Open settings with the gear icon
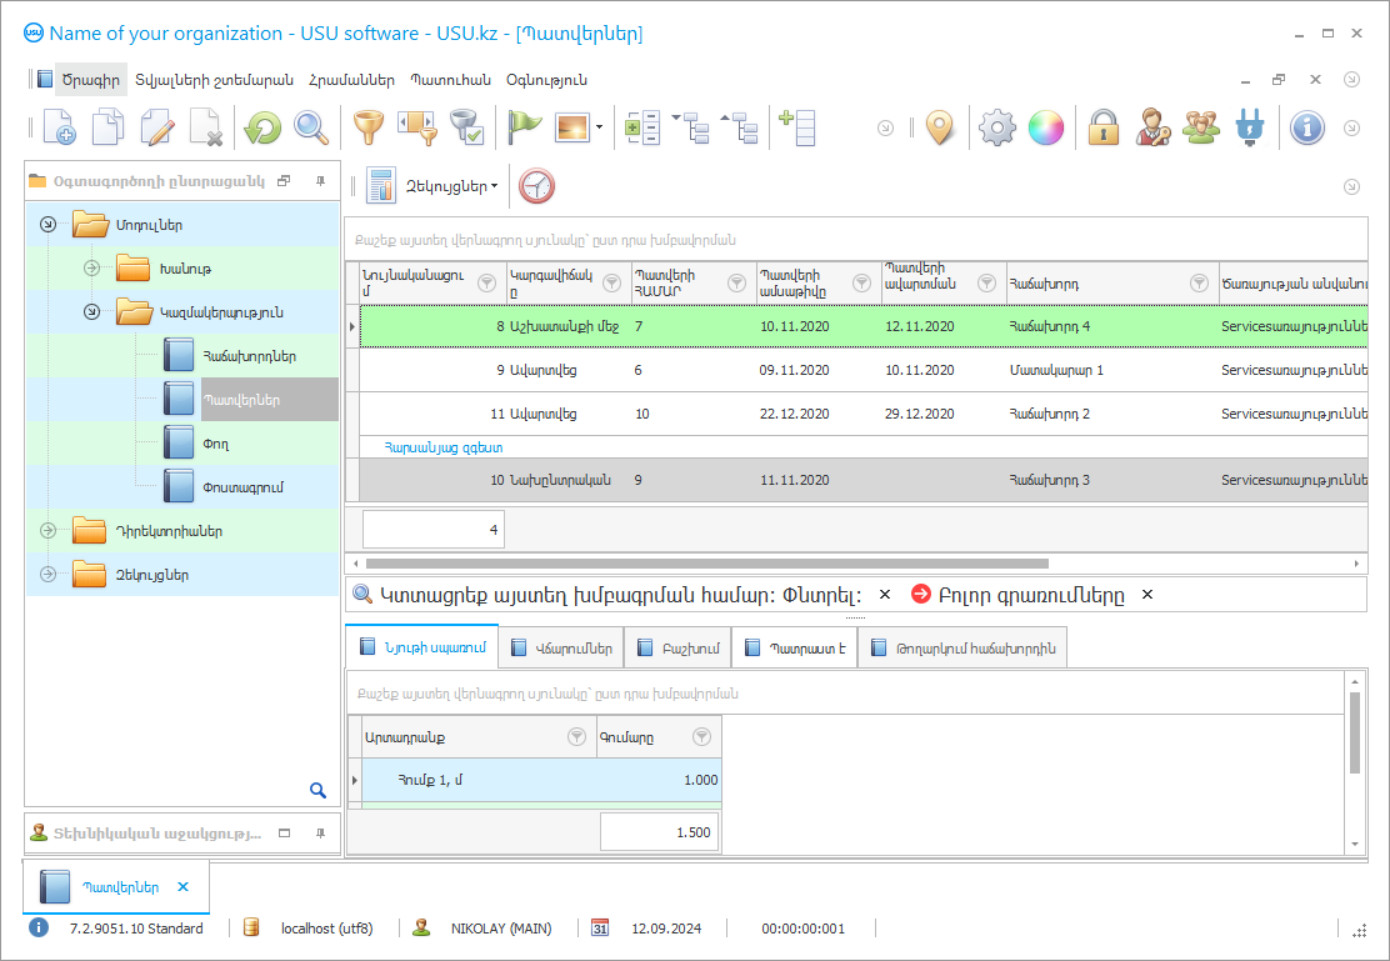 coord(997,128)
